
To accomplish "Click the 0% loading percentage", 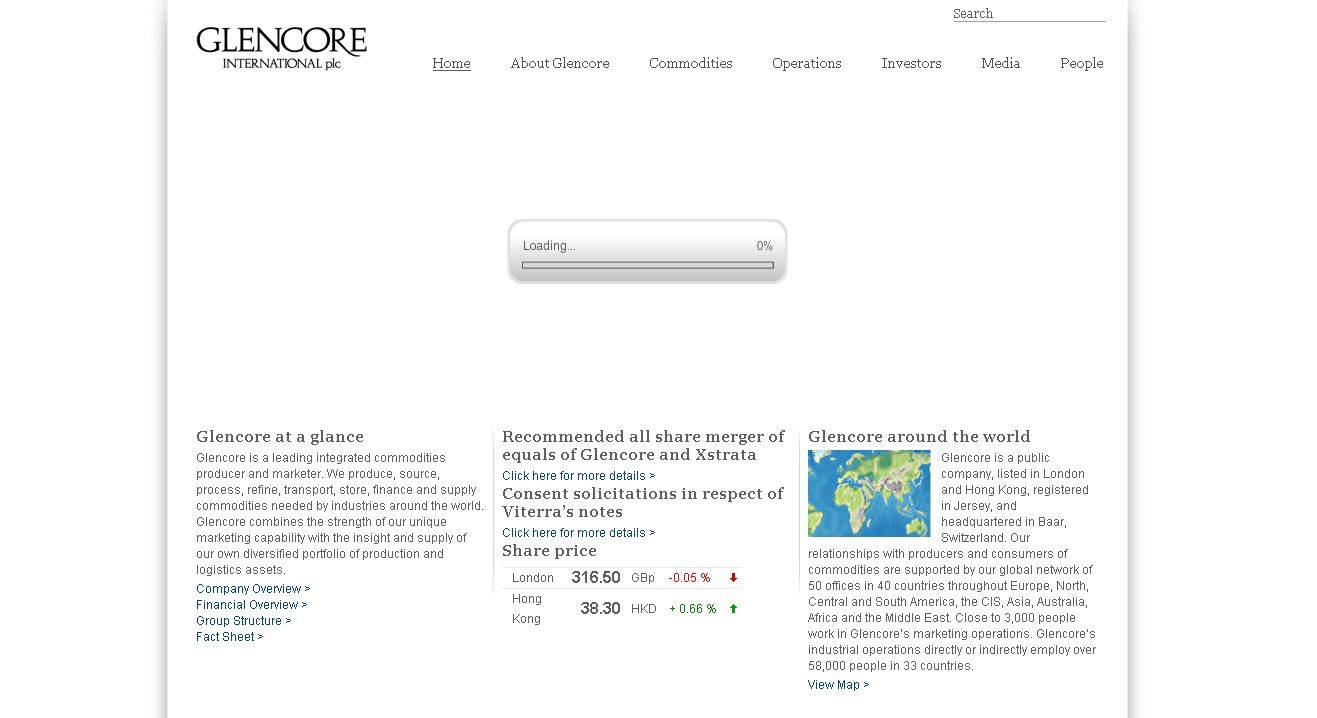I will (x=765, y=246).
